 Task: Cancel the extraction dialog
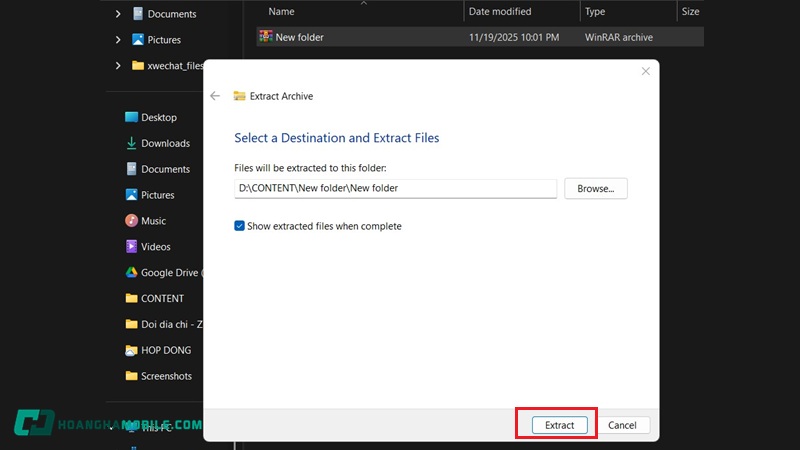(622, 425)
